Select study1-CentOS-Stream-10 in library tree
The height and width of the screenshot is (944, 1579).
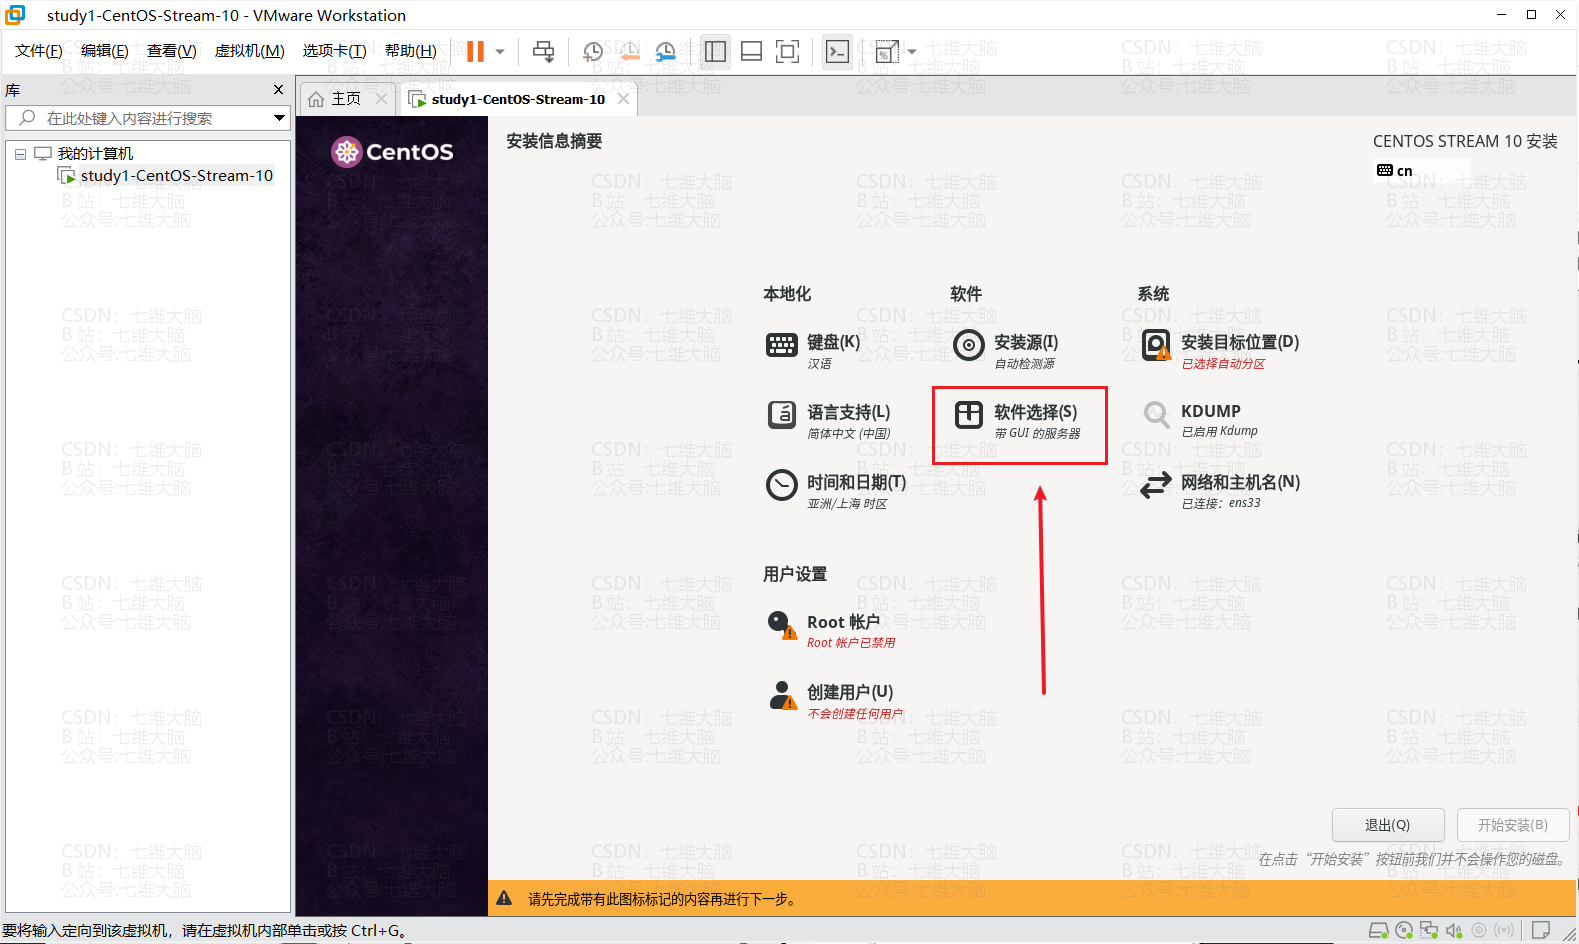[x=176, y=176]
